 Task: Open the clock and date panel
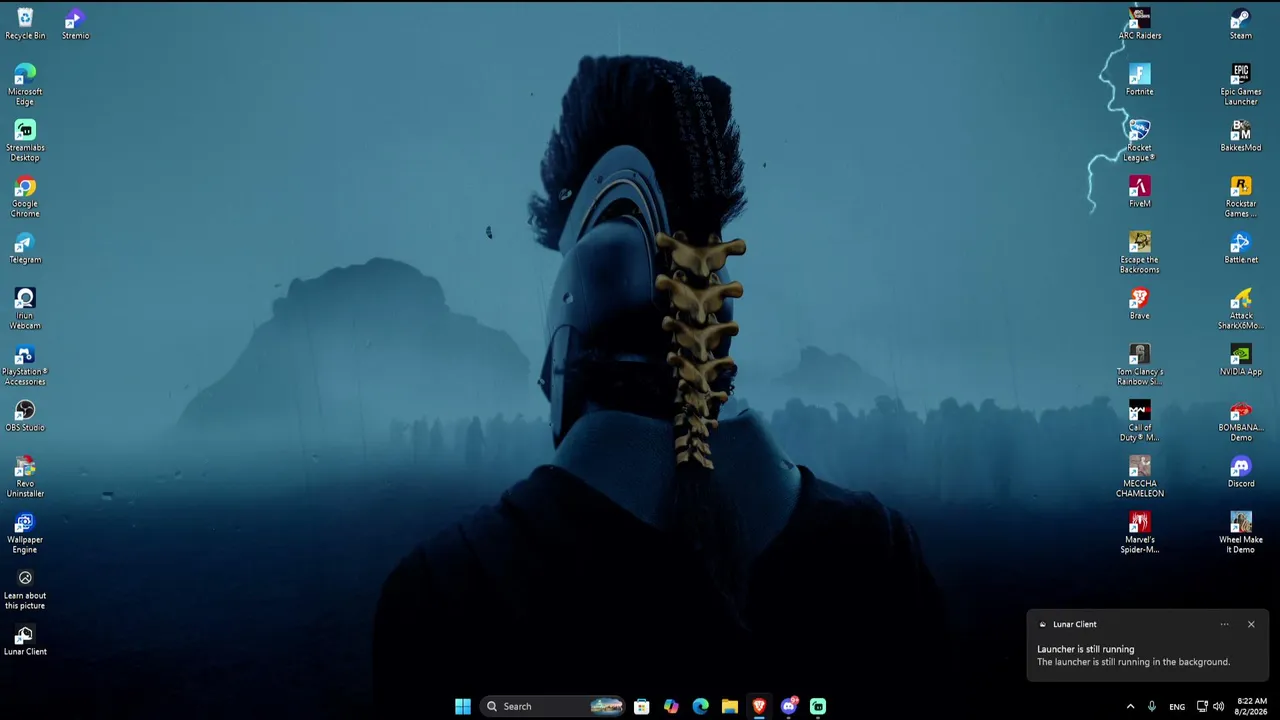point(1252,706)
